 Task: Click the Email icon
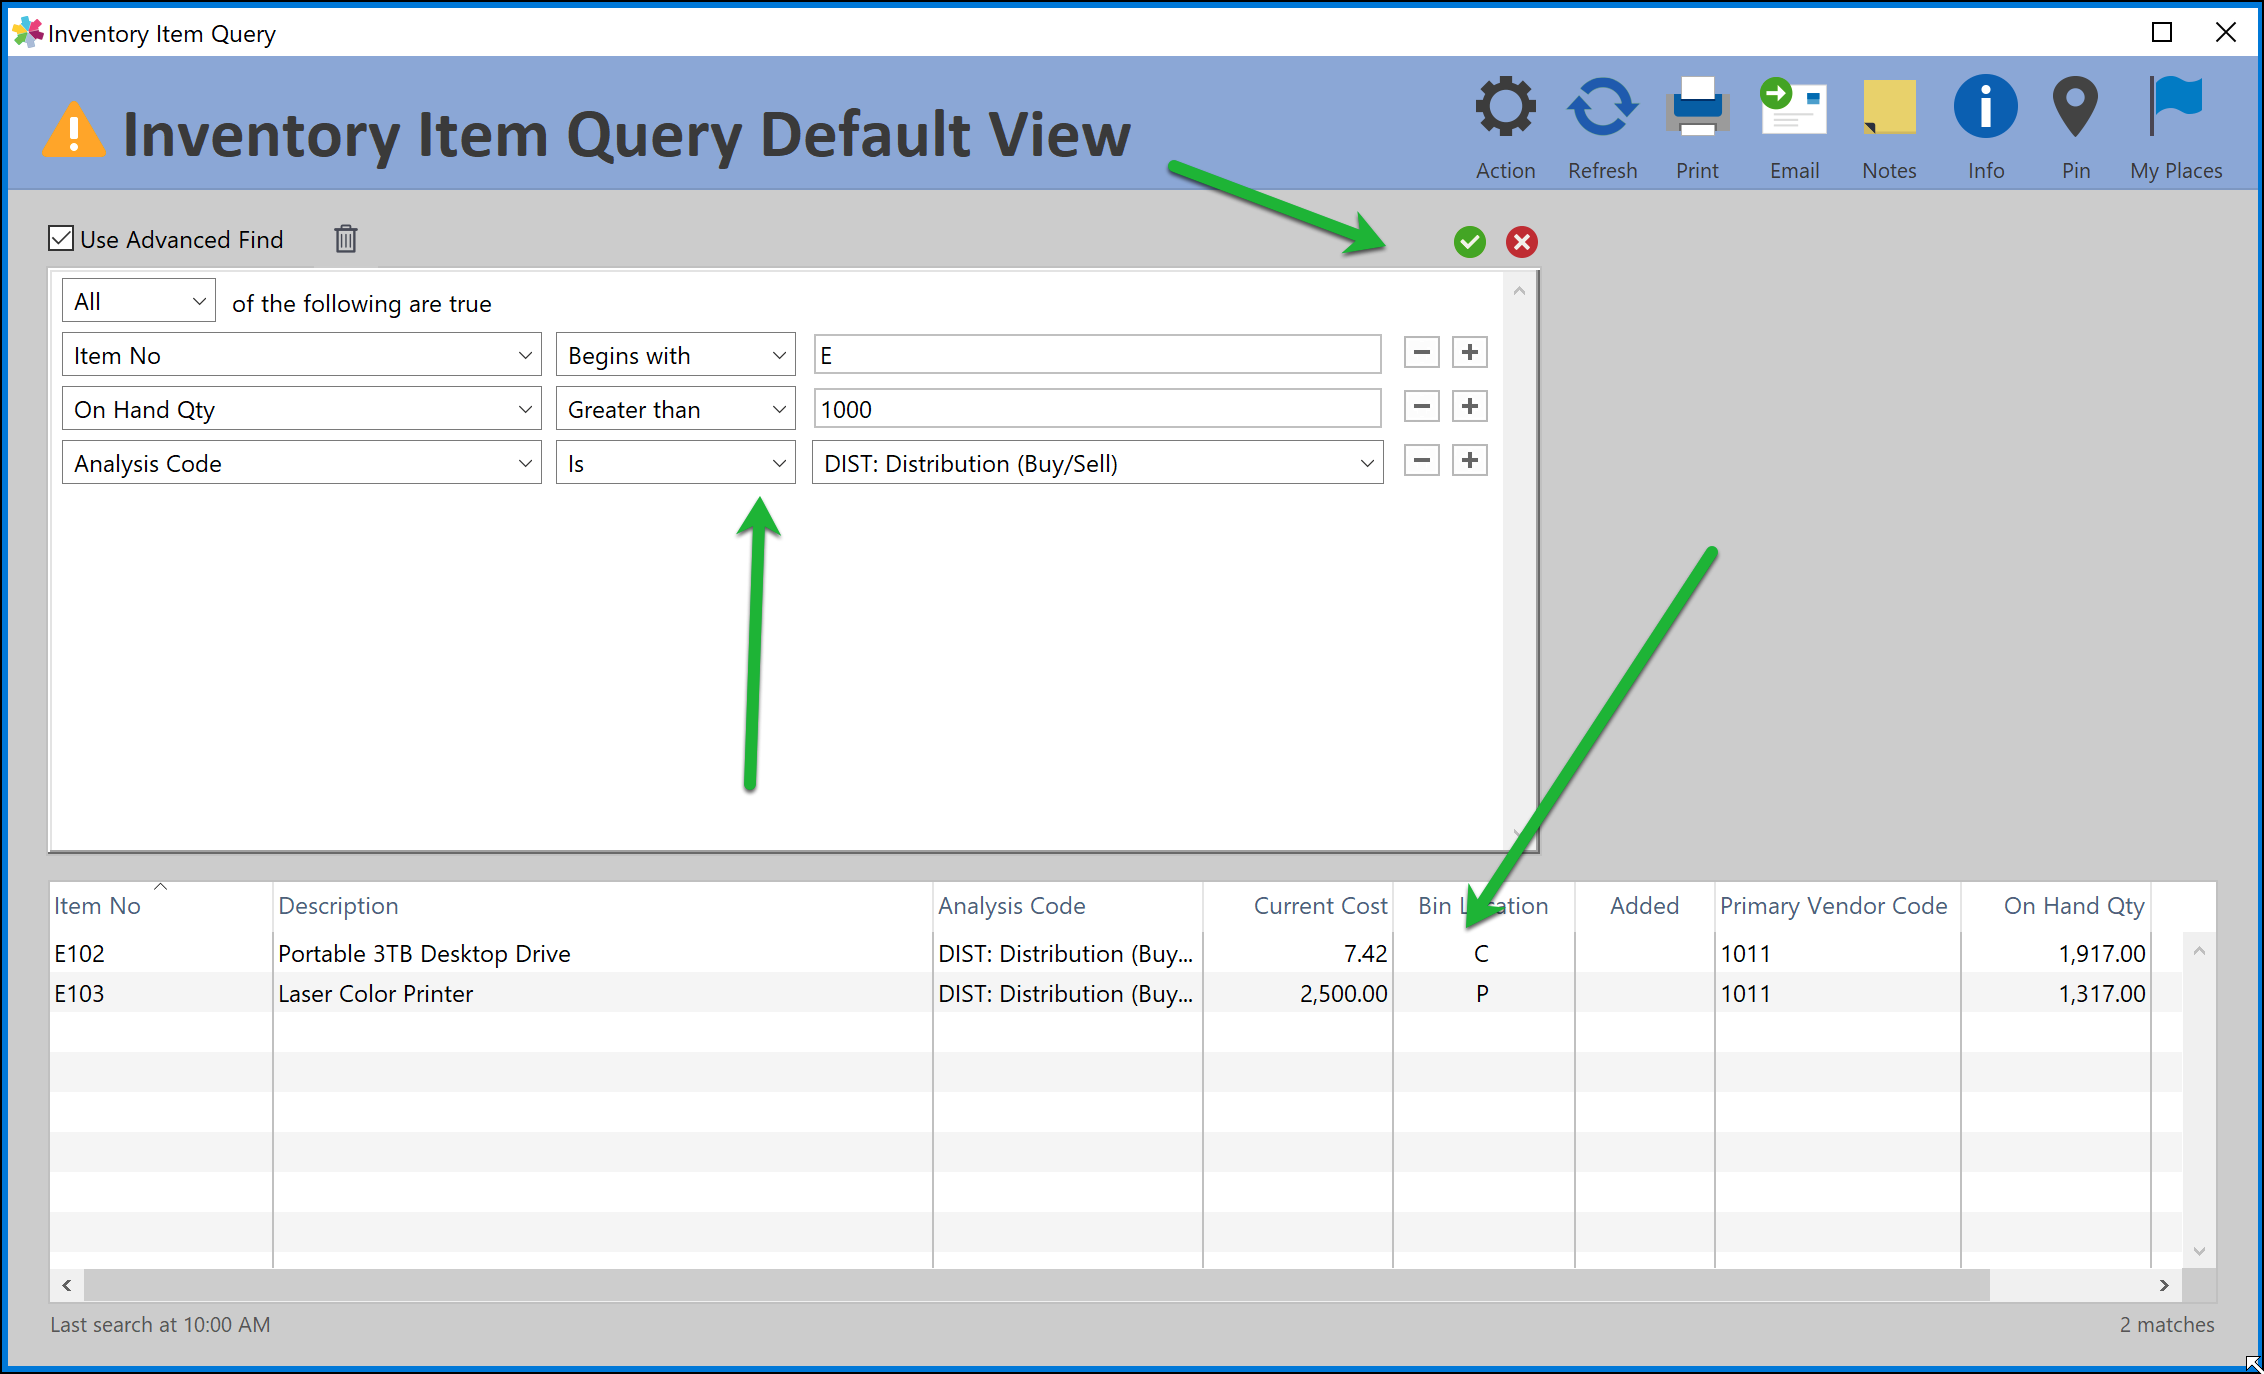pyautogui.click(x=1794, y=108)
